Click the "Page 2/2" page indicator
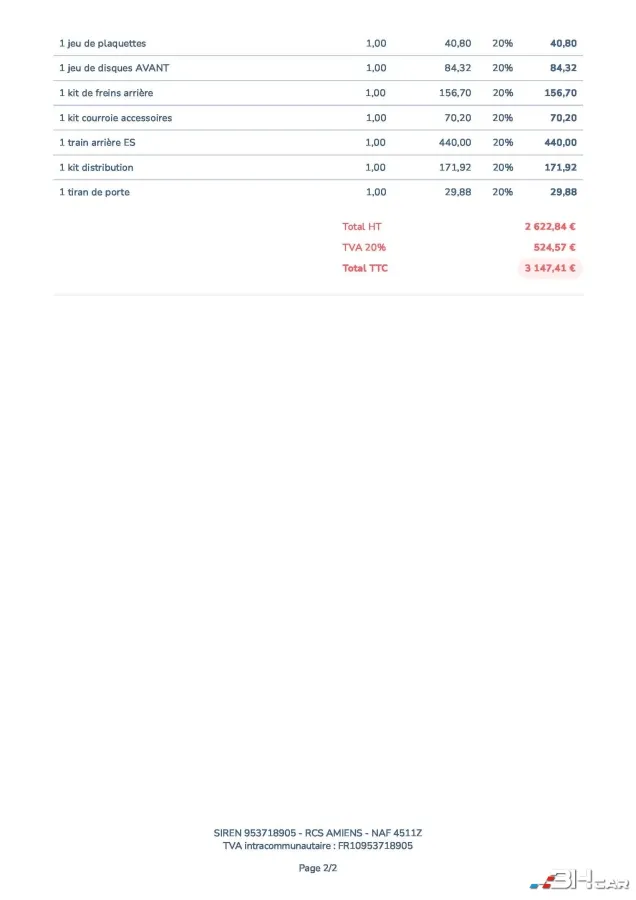This screenshot has height=900, width=636. coord(318,868)
